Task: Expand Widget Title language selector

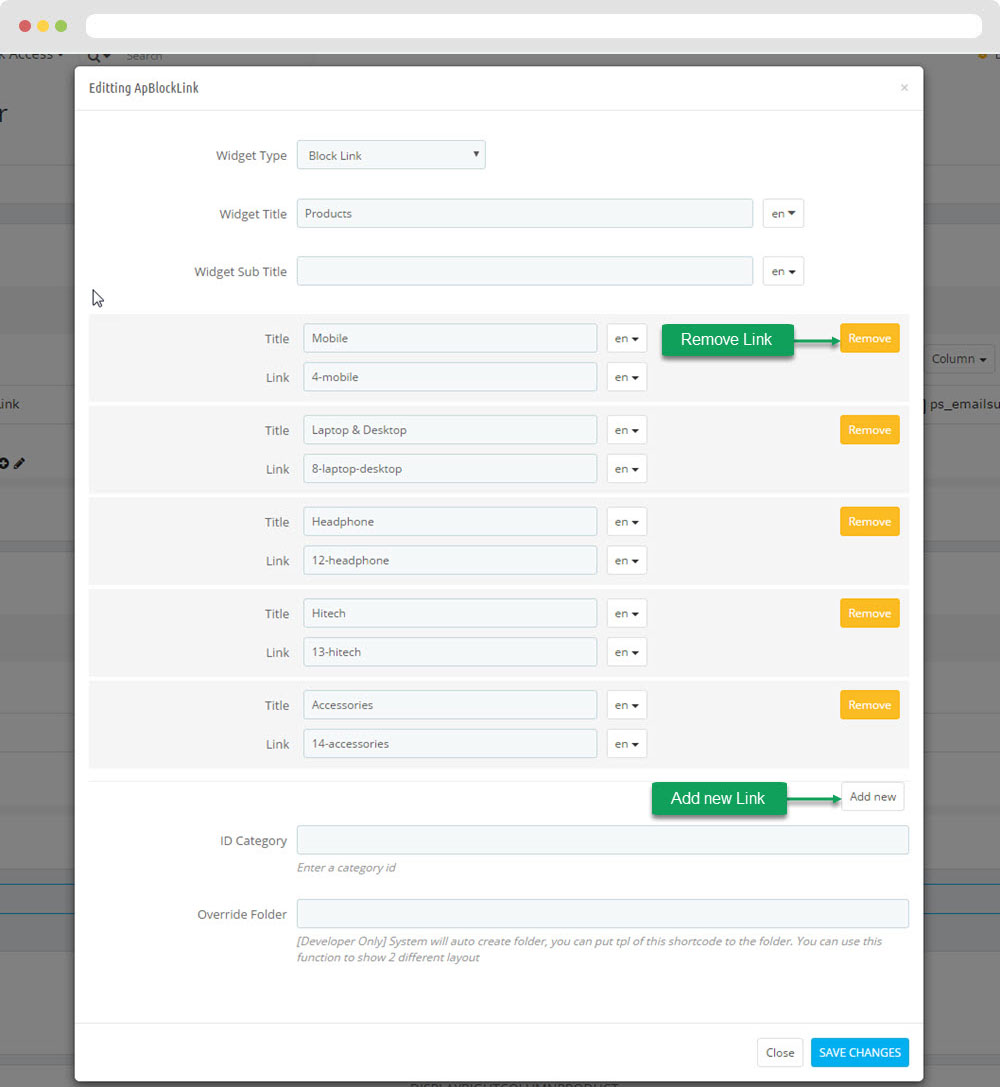Action: 783,214
